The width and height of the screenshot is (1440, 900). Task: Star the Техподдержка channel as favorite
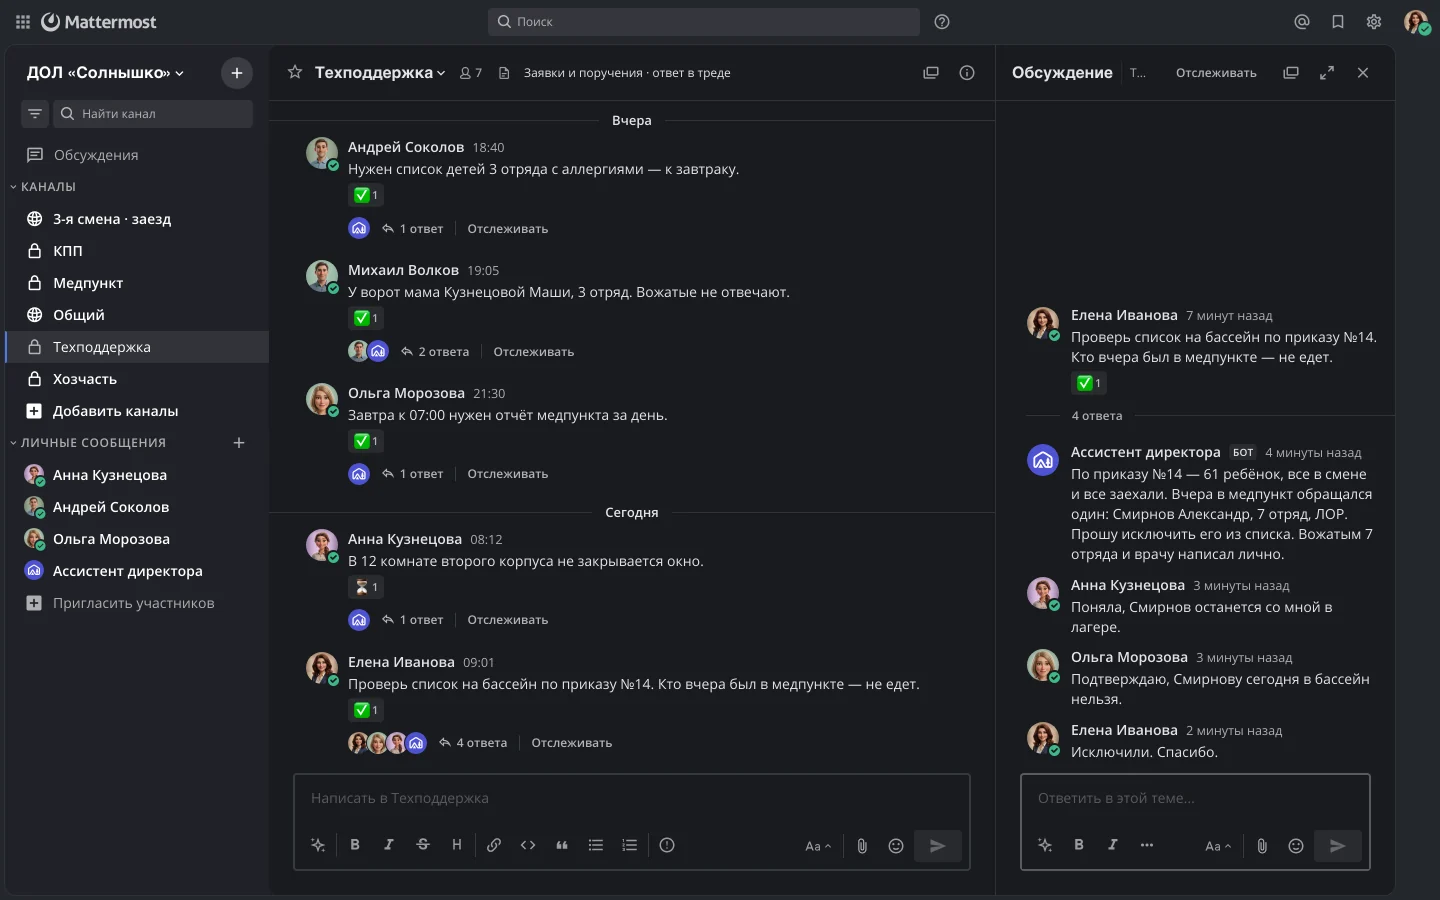[x=295, y=72]
